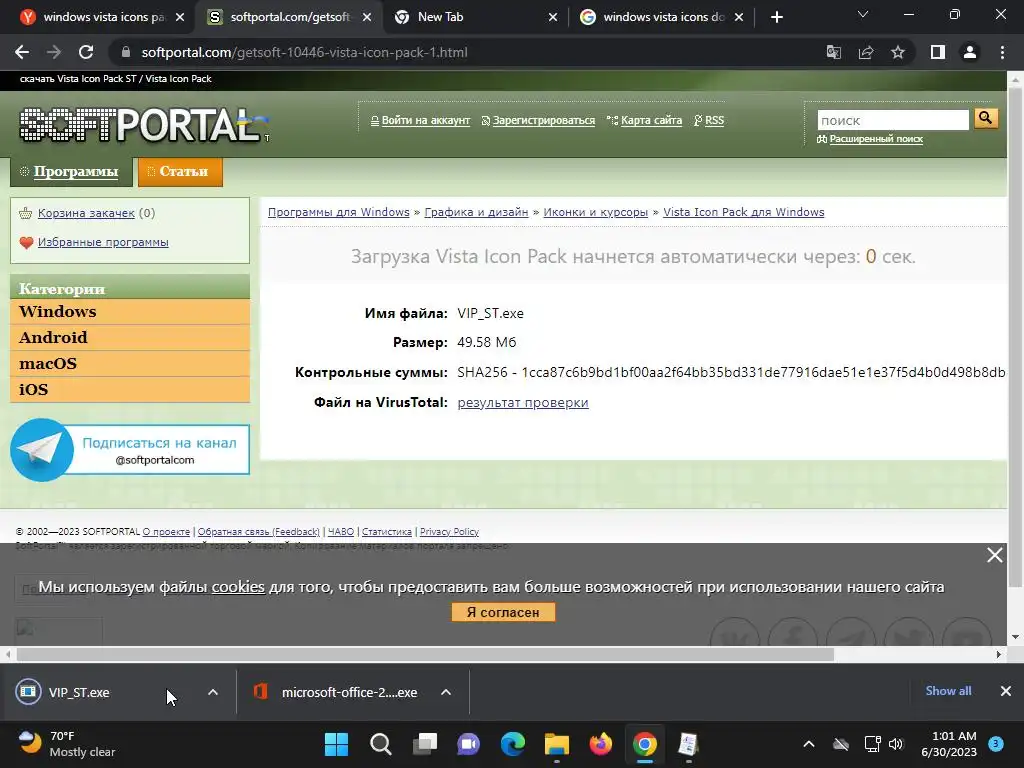Open the browser side panel
1024x768 pixels.
coord(938,52)
